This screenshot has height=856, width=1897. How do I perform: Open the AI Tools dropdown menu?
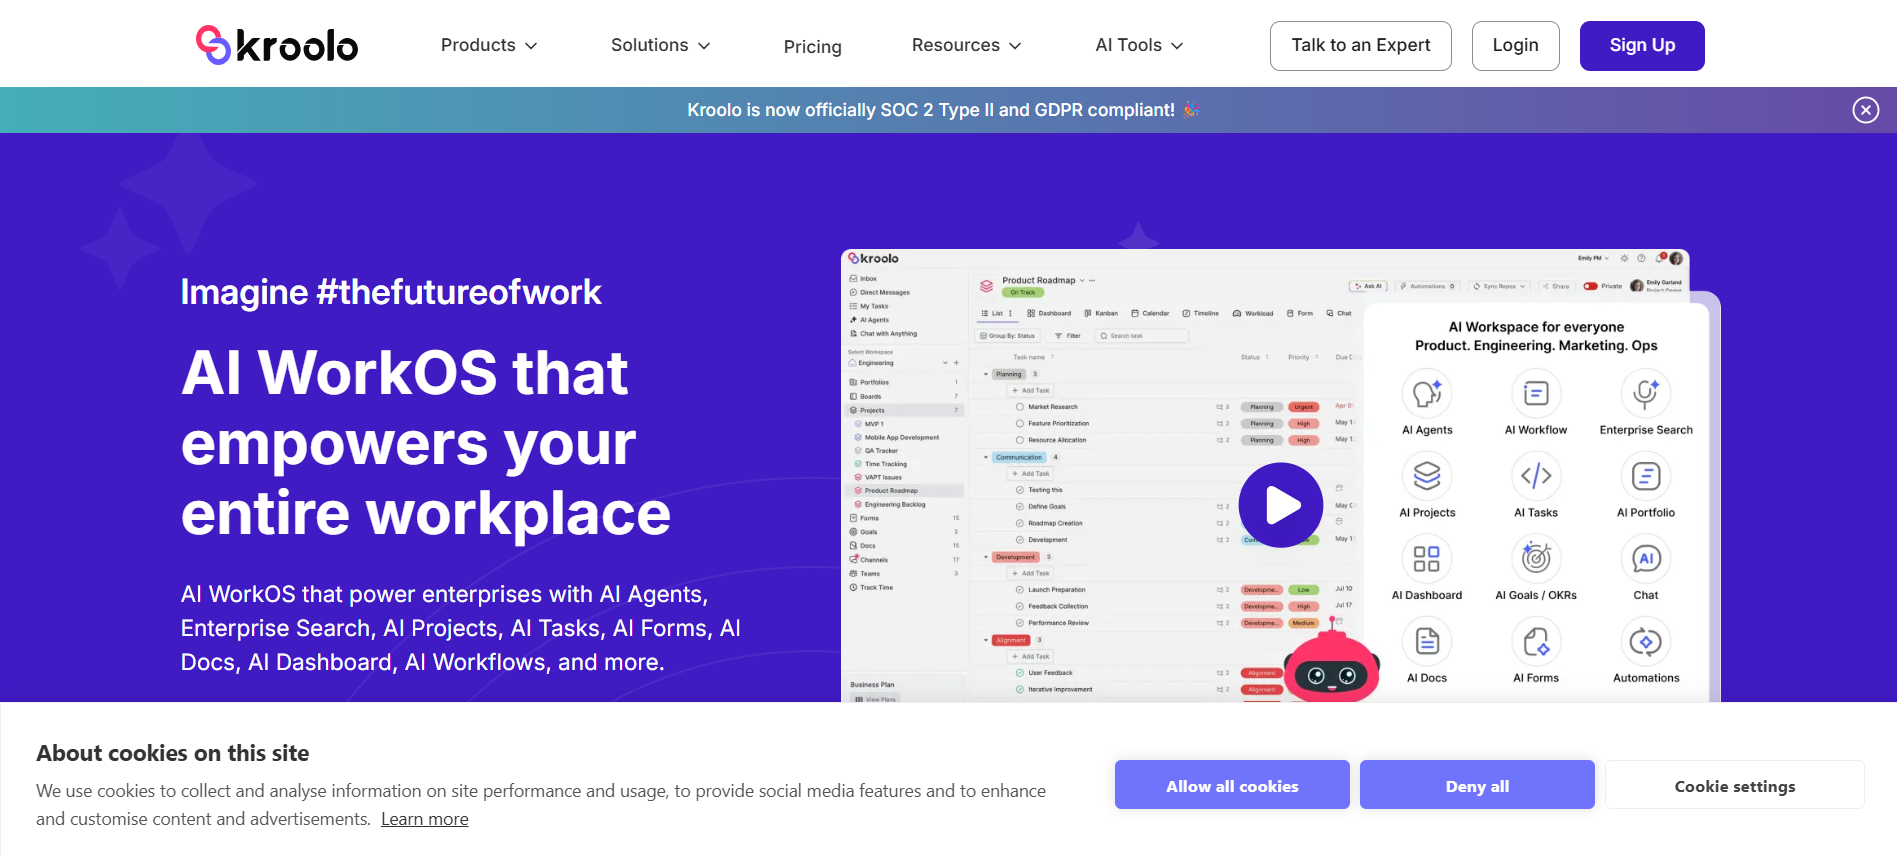[1139, 45]
